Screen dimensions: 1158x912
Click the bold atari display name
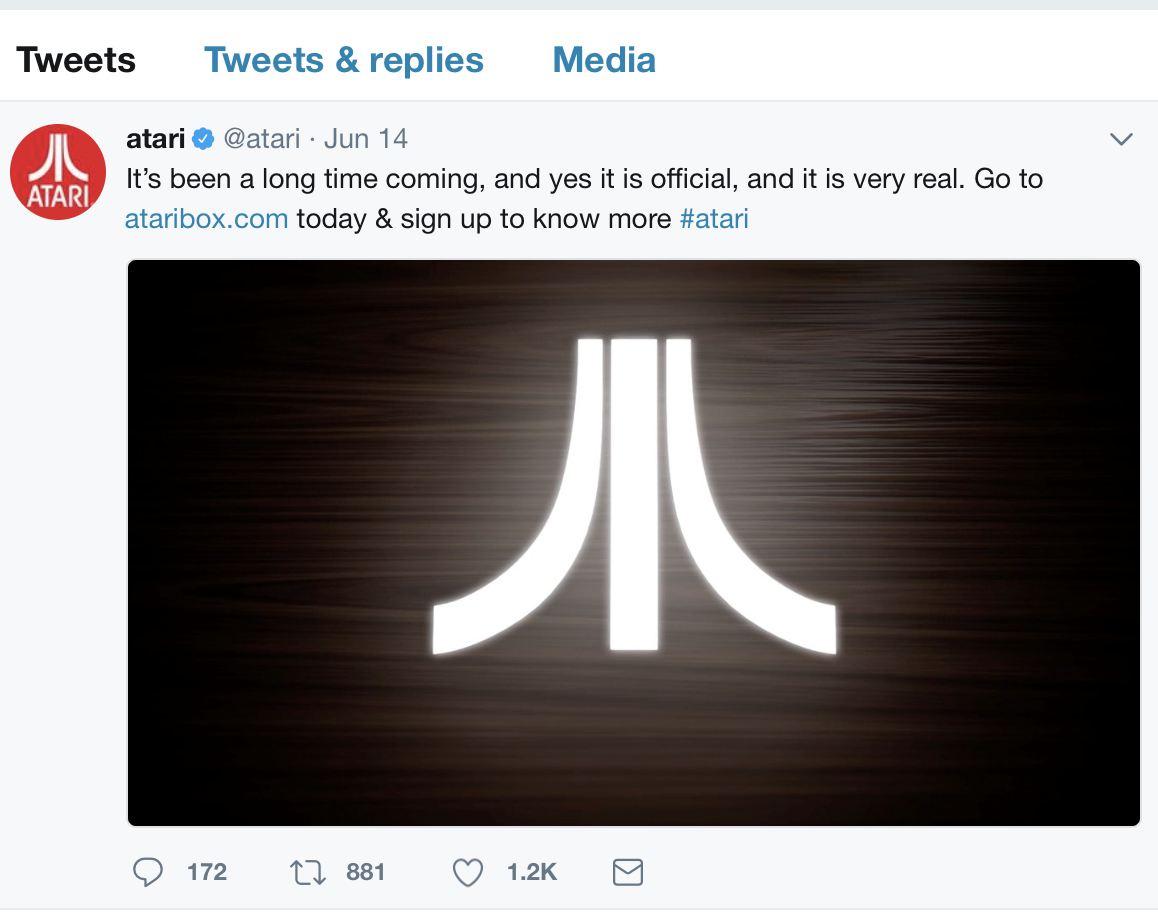156,138
